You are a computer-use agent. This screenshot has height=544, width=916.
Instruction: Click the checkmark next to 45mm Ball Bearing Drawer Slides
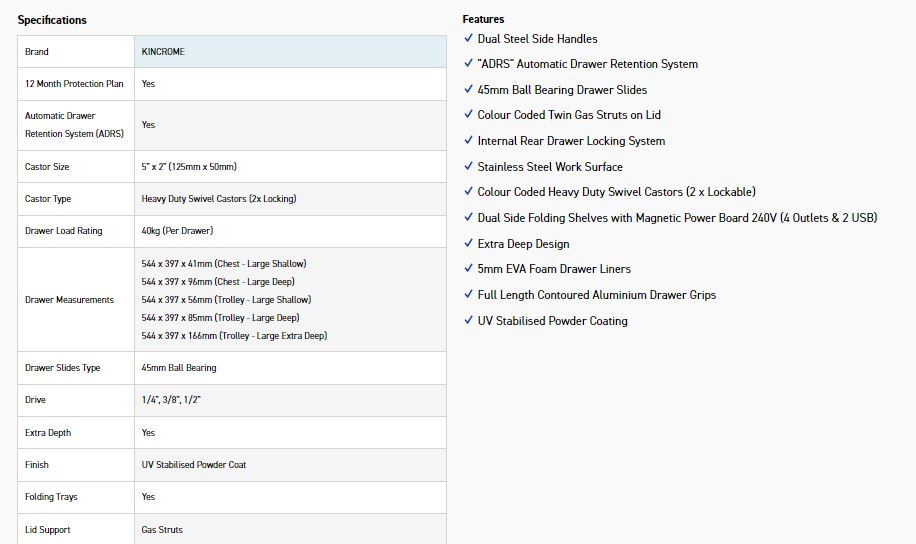[x=468, y=89]
